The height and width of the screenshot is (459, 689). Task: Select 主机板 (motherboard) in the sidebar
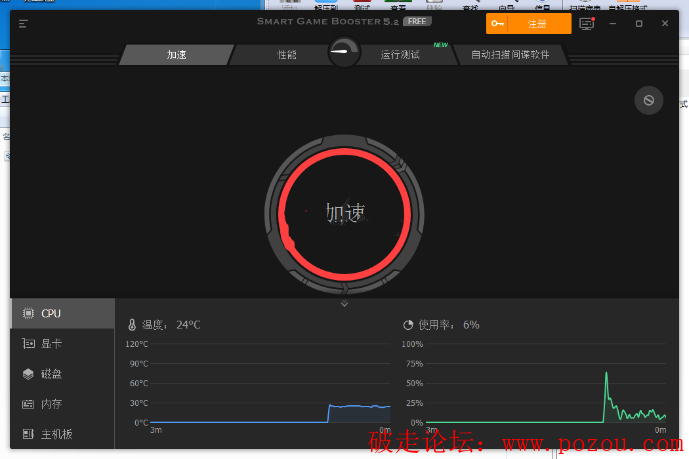click(x=62, y=435)
